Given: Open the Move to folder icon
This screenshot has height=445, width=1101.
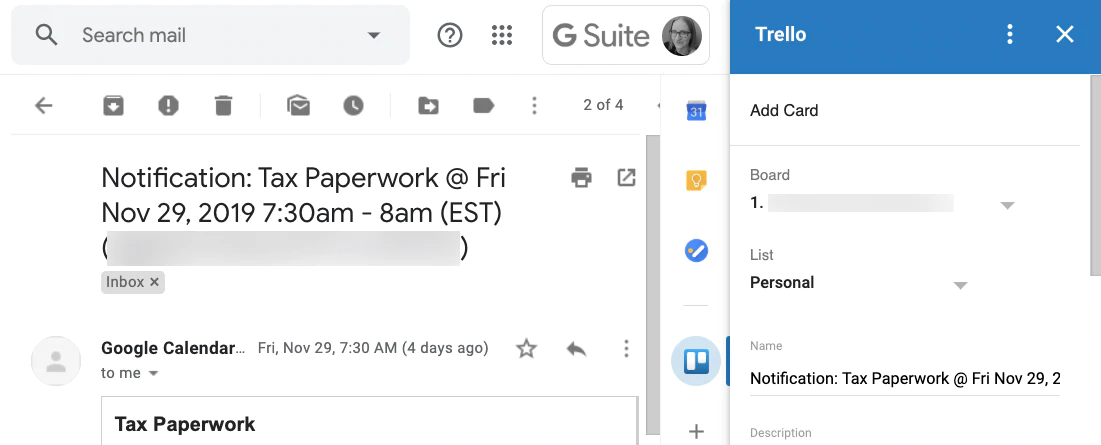Looking at the screenshot, I should click(x=428, y=105).
